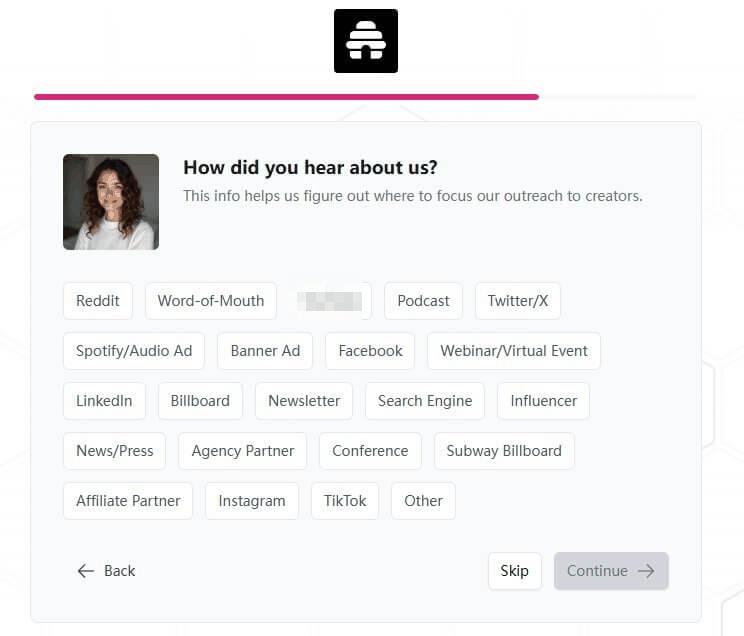Select the Conference chip

pyautogui.click(x=370, y=451)
